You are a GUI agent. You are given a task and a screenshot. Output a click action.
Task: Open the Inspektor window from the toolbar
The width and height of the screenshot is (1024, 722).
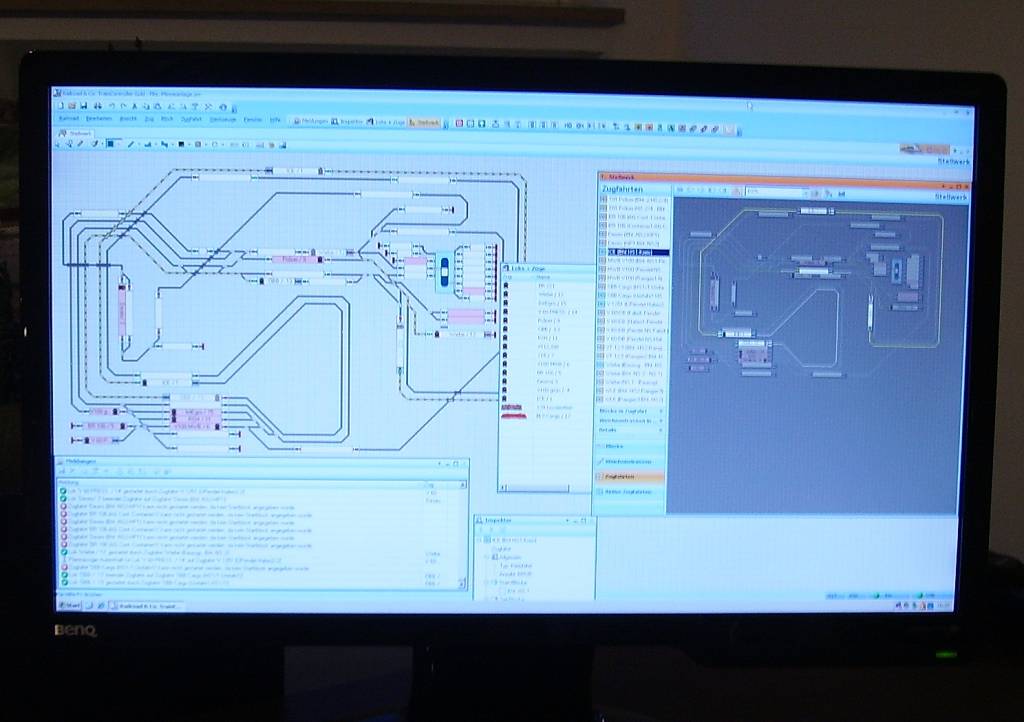coord(347,122)
